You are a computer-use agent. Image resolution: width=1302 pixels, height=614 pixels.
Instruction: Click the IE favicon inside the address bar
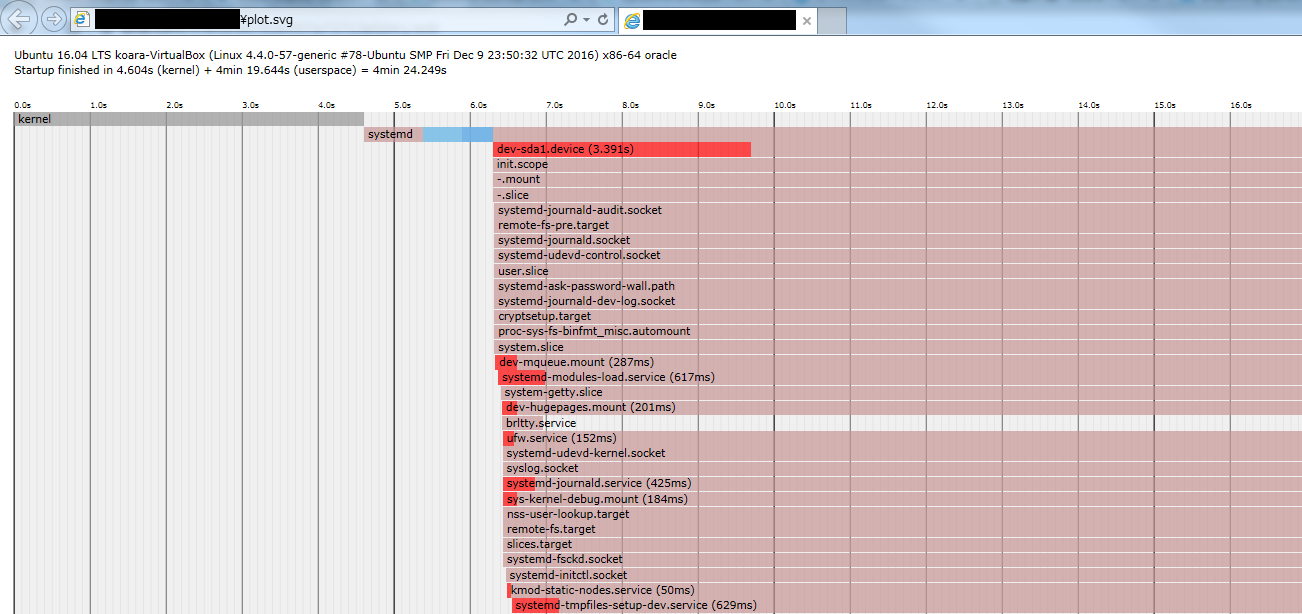(x=81, y=19)
